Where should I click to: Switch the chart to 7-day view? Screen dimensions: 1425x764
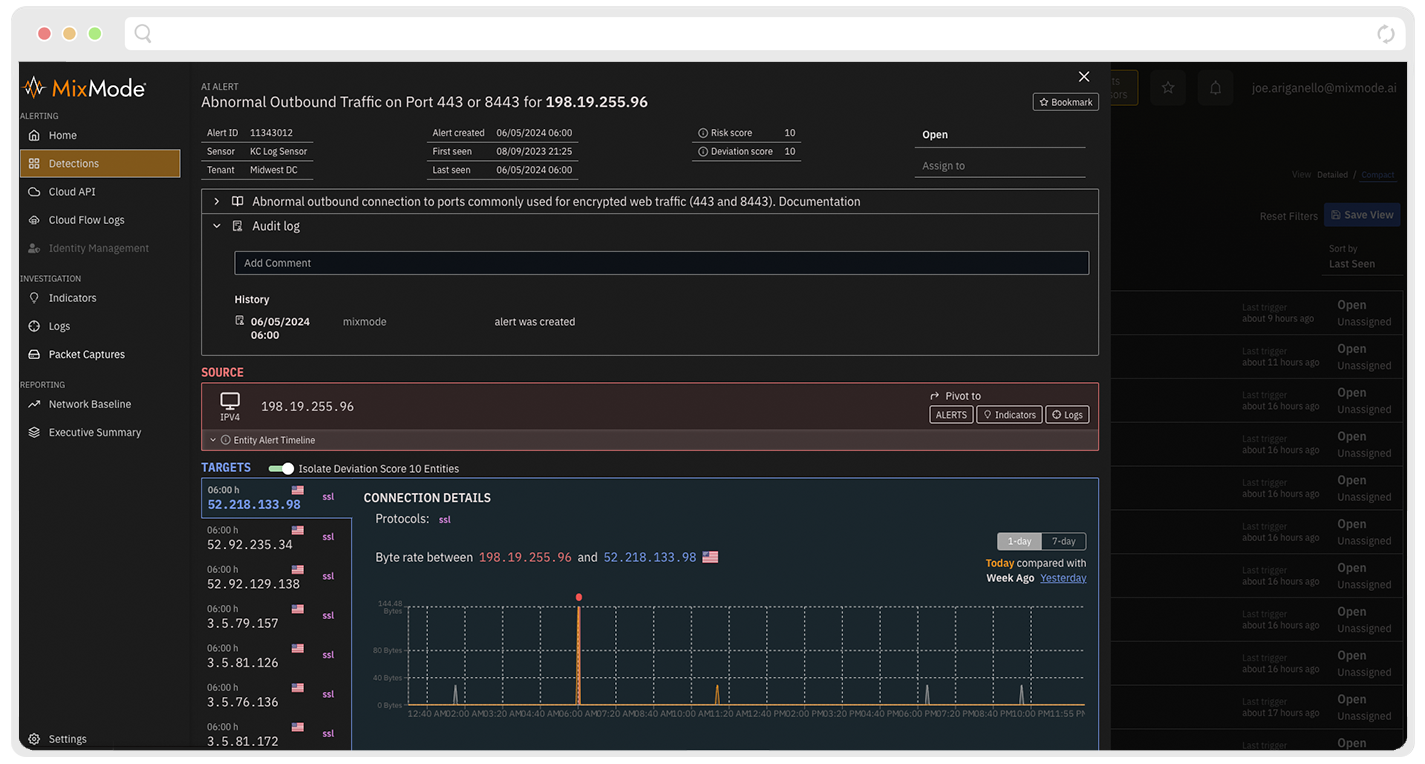click(x=1063, y=541)
